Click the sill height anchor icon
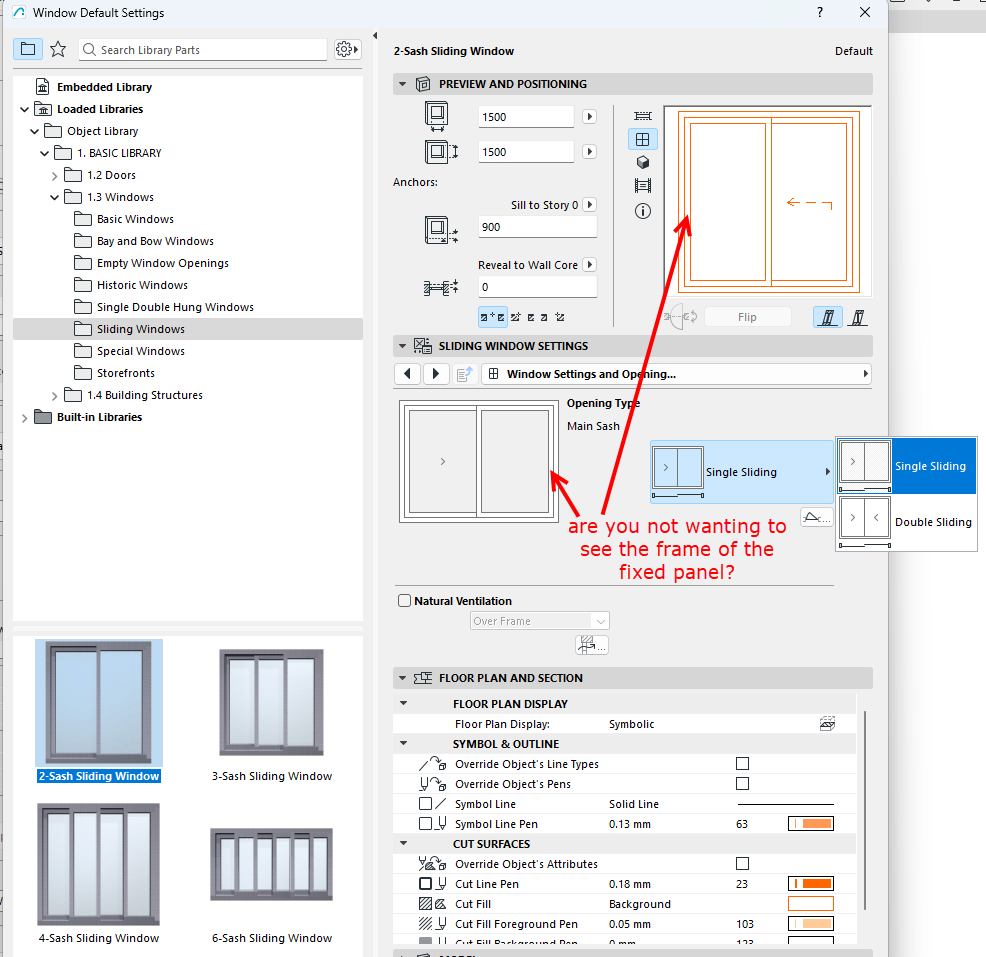The image size is (986, 957). 441,230
